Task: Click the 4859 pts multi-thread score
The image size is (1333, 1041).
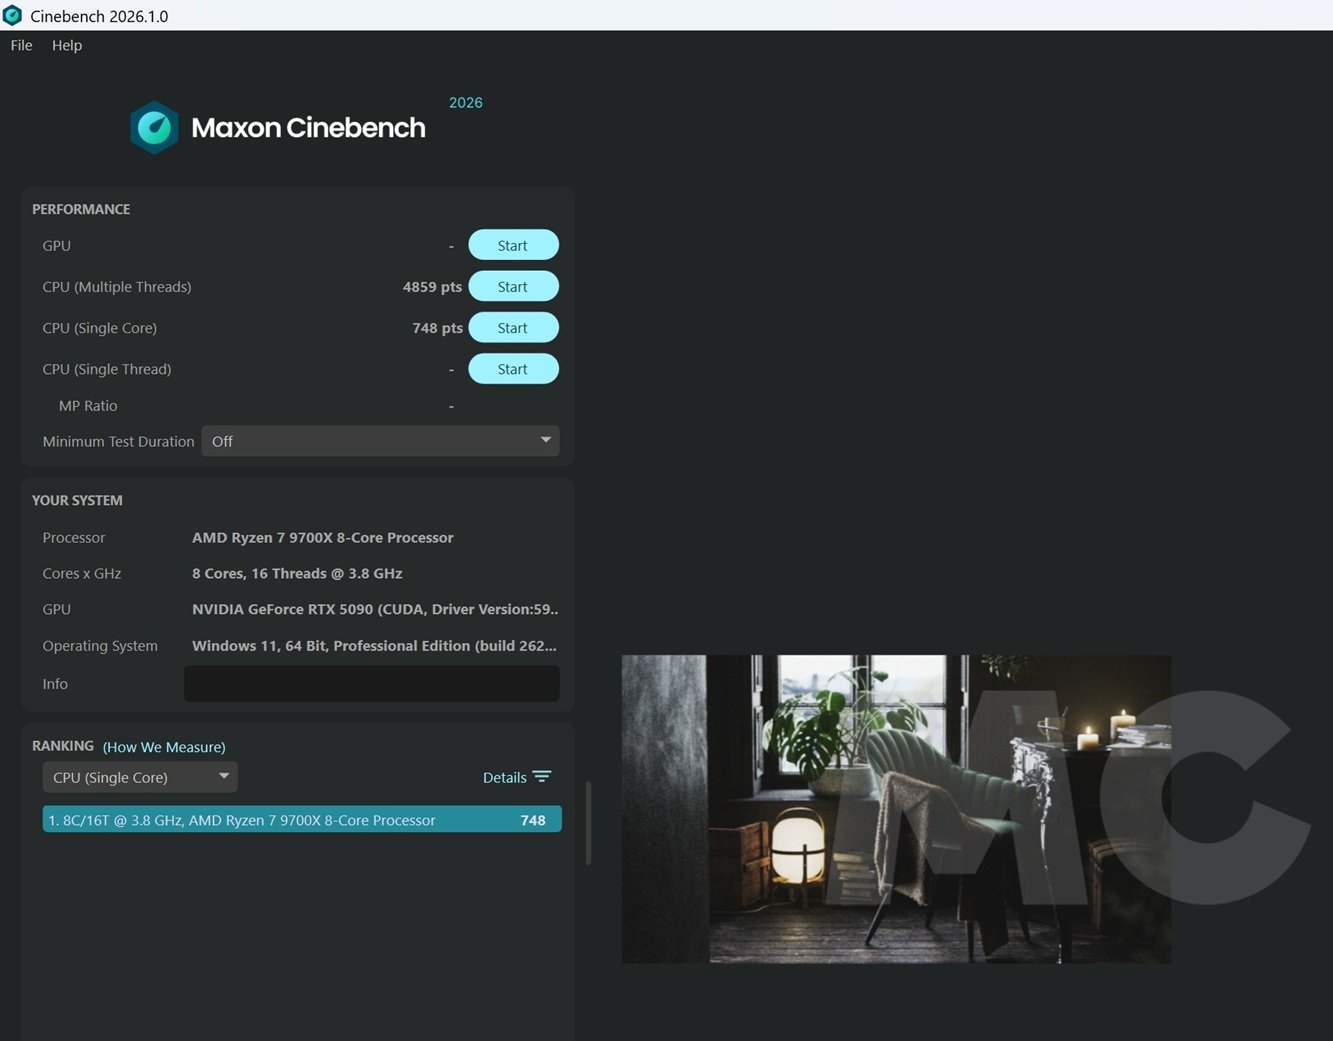Action: (x=432, y=287)
